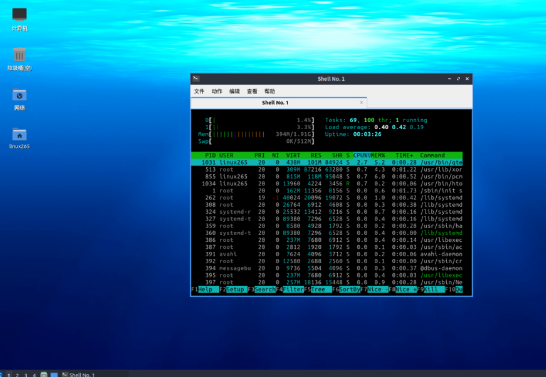This screenshot has height=377, width=546.
Task: Click the Tasks summary line
Action: click(x=376, y=120)
